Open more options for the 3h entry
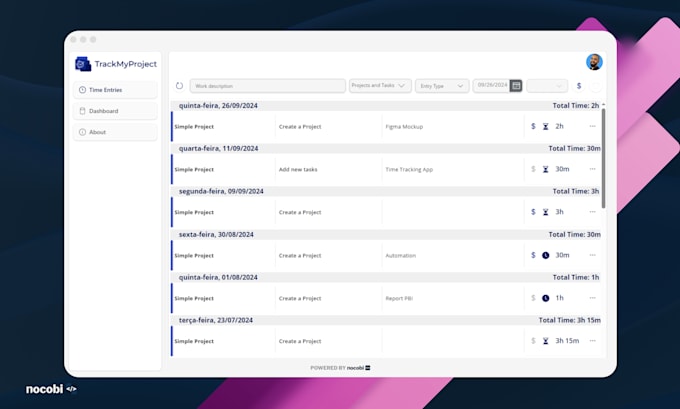Viewport: 680px width, 409px height. [x=592, y=212]
